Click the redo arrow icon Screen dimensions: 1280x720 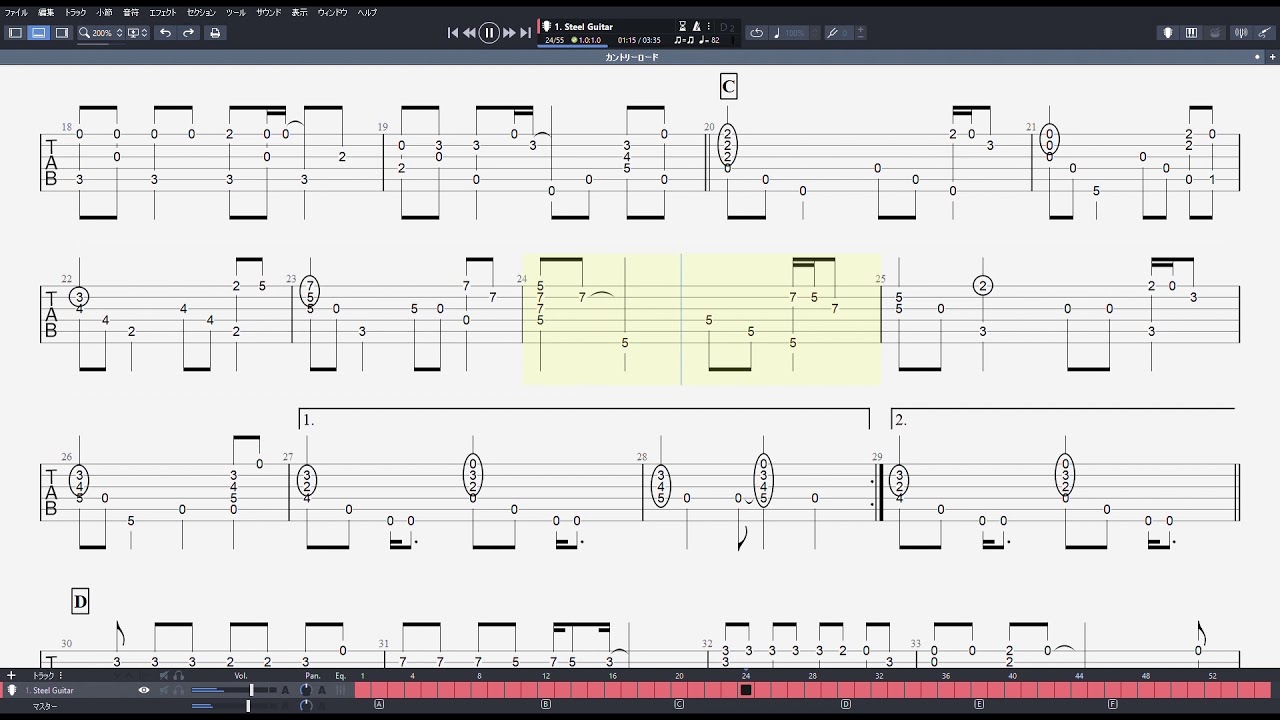coord(188,33)
